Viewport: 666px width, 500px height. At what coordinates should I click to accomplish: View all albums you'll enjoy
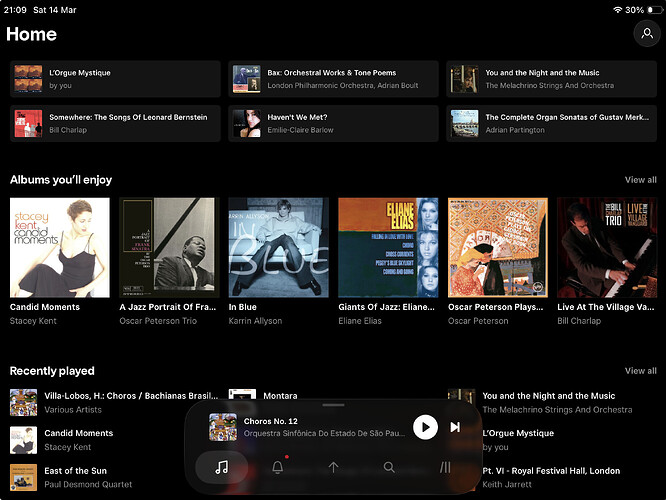[641, 180]
